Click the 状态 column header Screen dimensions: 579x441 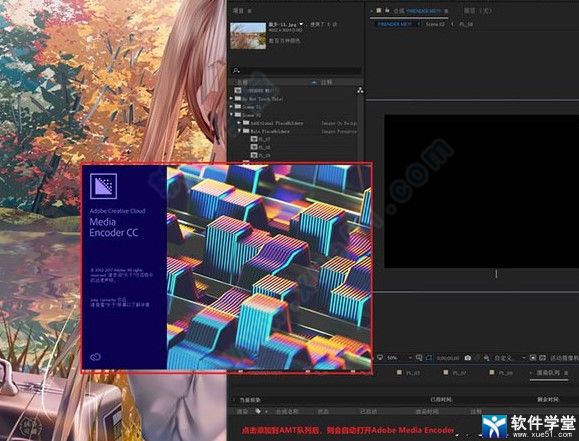[x=323, y=411]
